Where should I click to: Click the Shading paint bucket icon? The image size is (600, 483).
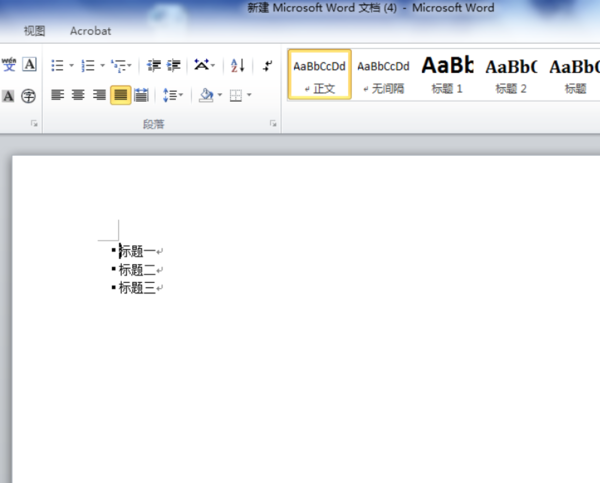click(206, 95)
